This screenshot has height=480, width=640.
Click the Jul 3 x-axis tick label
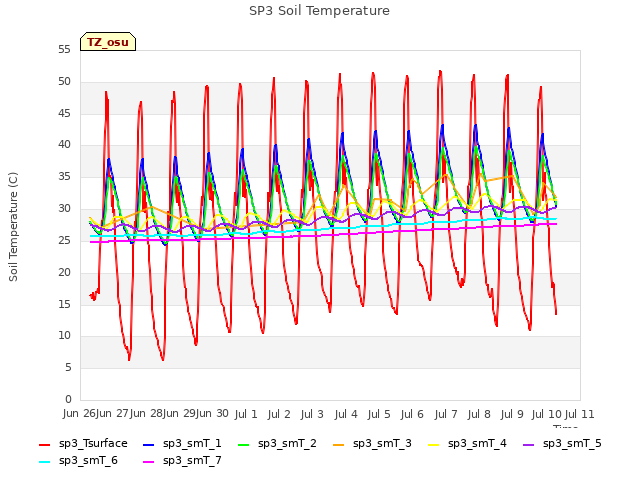pyautogui.click(x=312, y=414)
